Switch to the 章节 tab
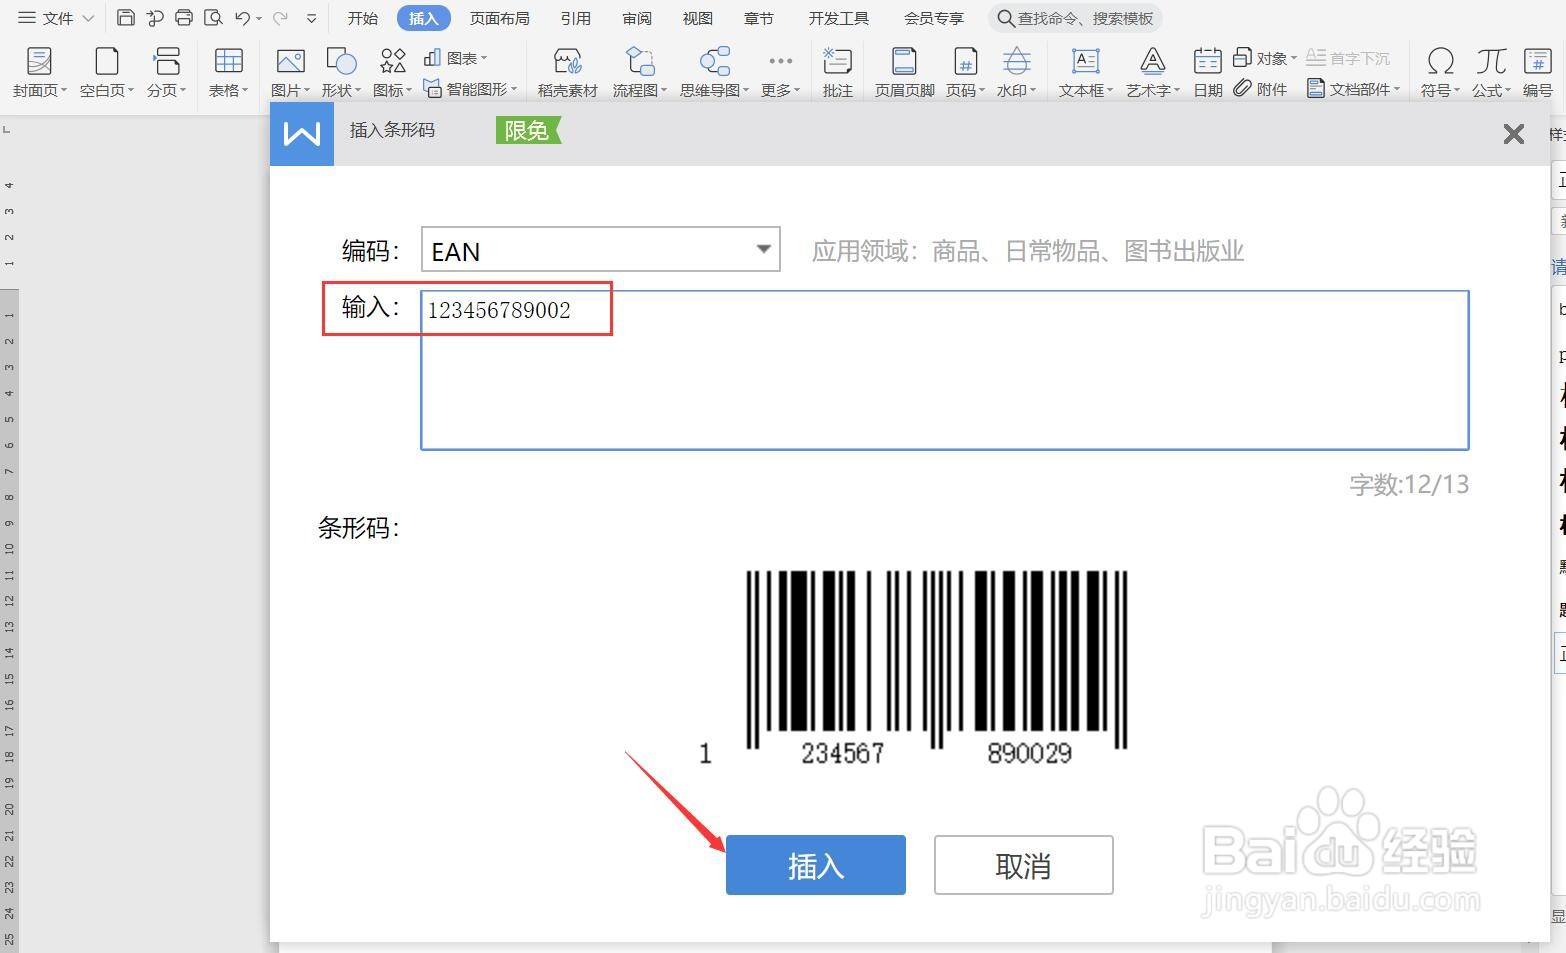This screenshot has height=953, width=1566. coord(759,18)
